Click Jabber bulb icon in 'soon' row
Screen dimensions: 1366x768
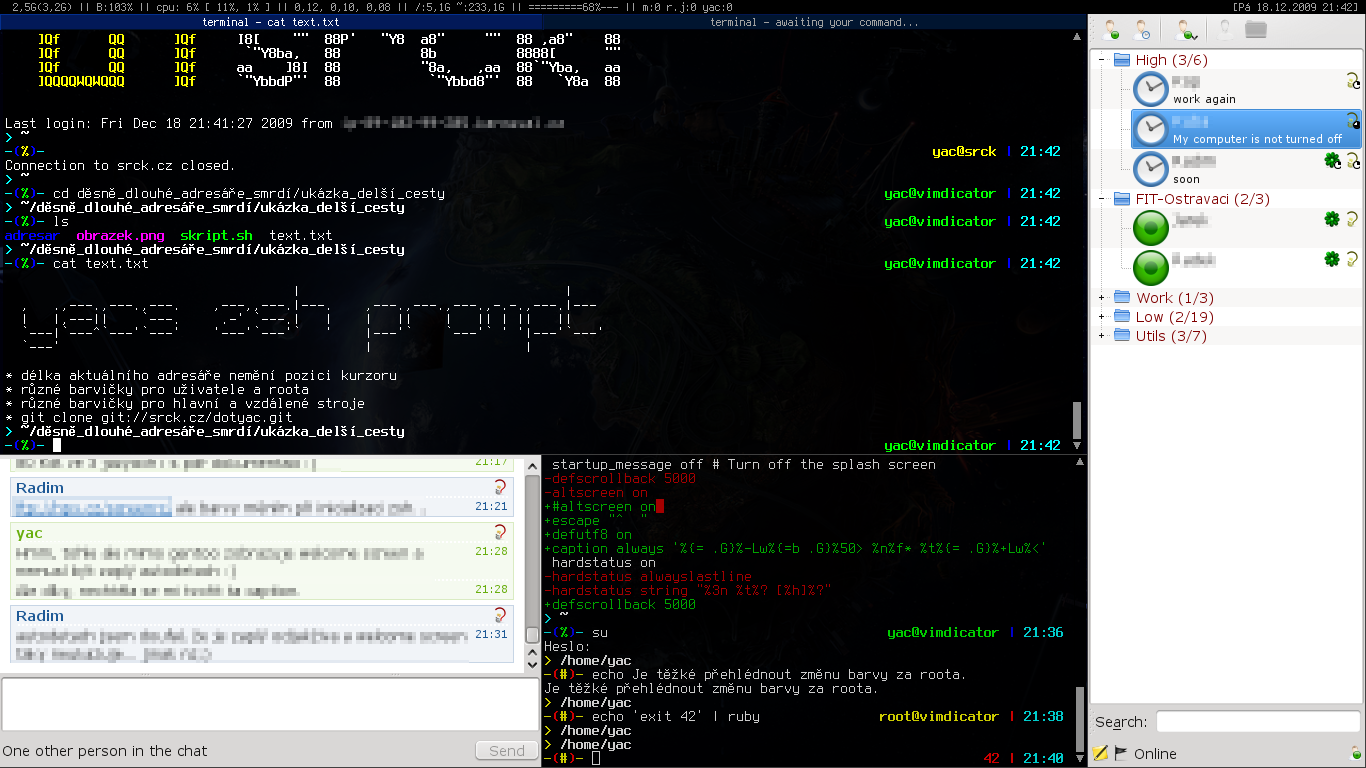[x=1353, y=161]
